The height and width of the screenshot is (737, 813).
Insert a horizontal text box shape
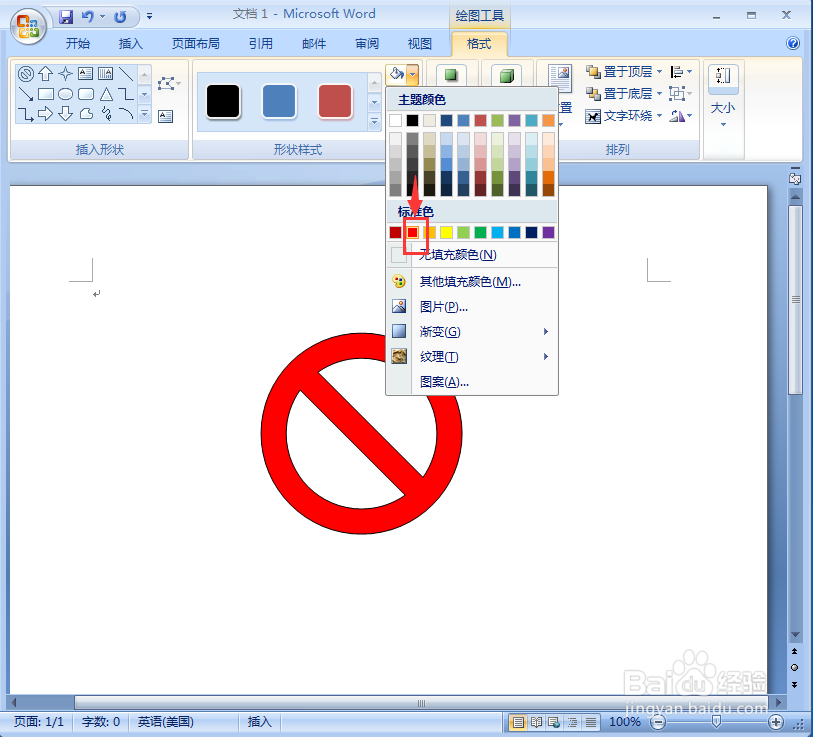pos(86,74)
